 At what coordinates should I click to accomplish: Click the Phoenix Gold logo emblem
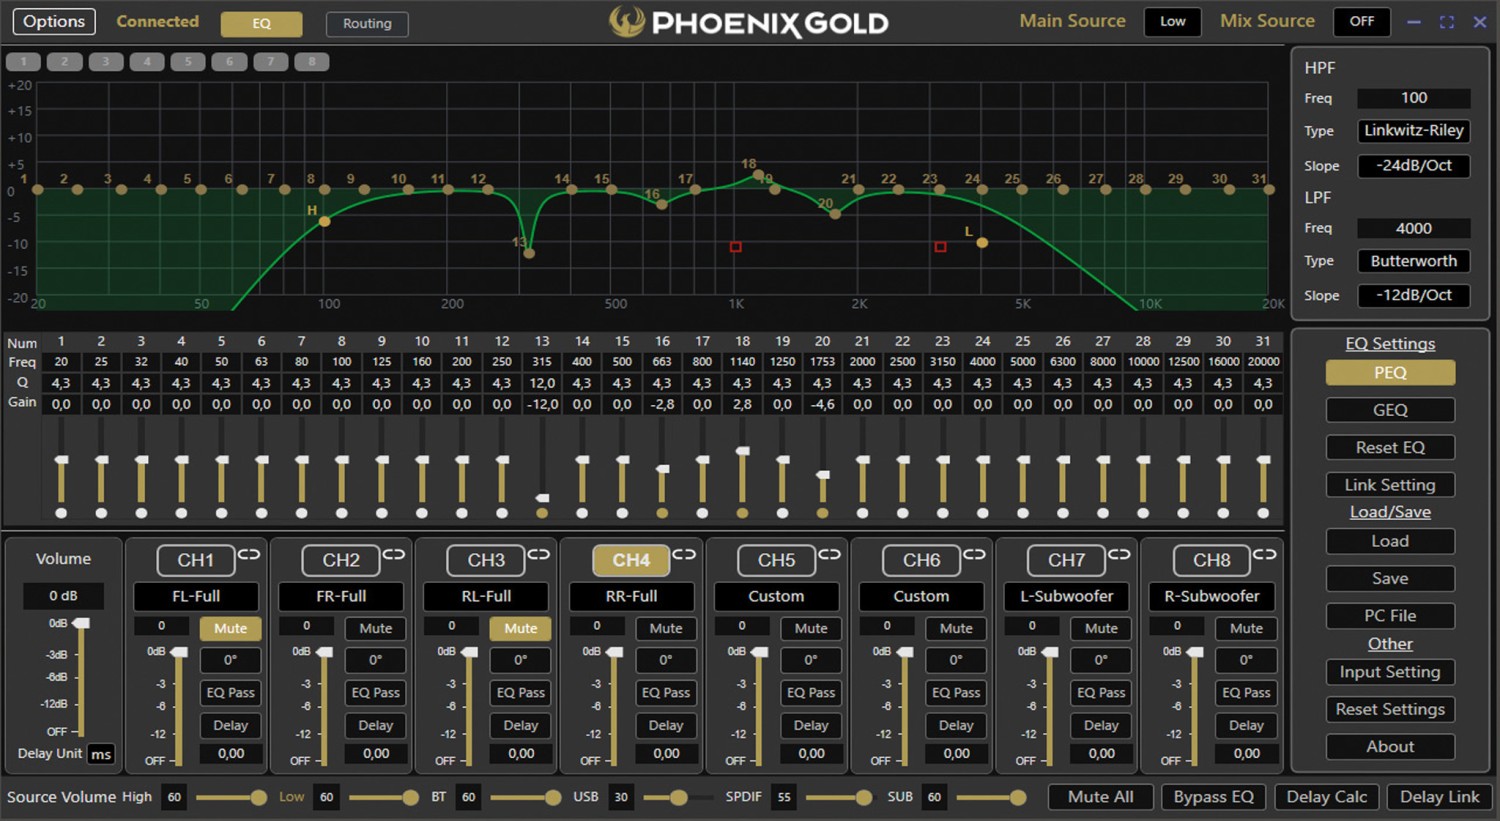tap(627, 21)
